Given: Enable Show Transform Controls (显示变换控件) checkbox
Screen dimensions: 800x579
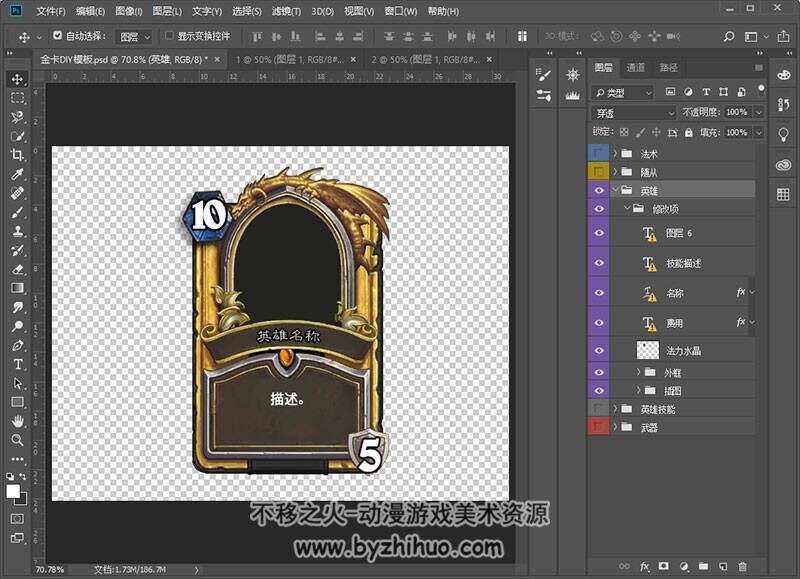Looking at the screenshot, I should click(x=169, y=36).
